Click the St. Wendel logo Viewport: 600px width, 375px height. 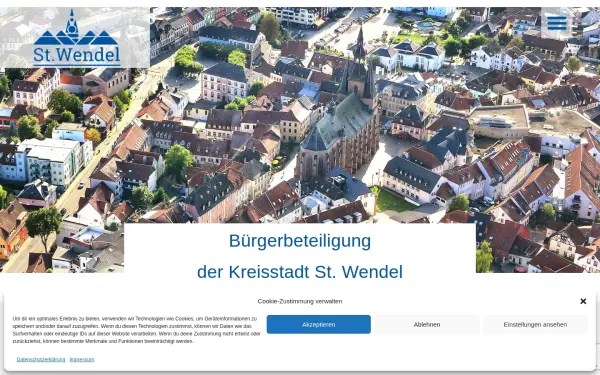(77, 38)
